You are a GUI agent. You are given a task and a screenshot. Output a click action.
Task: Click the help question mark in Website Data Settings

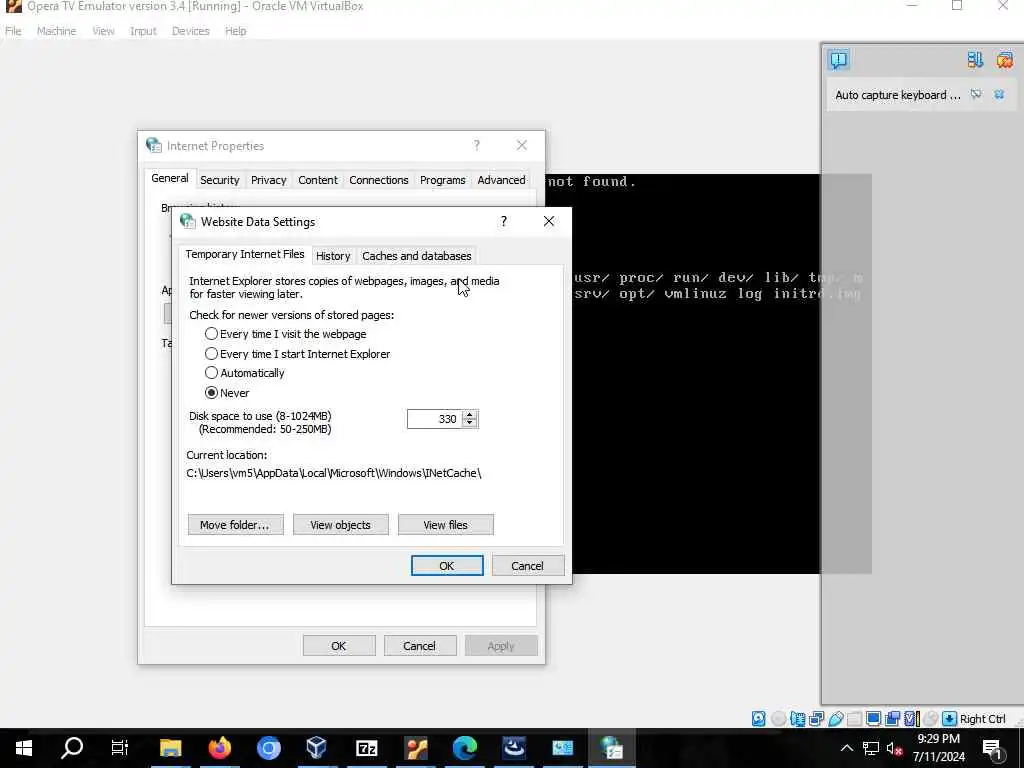(504, 221)
